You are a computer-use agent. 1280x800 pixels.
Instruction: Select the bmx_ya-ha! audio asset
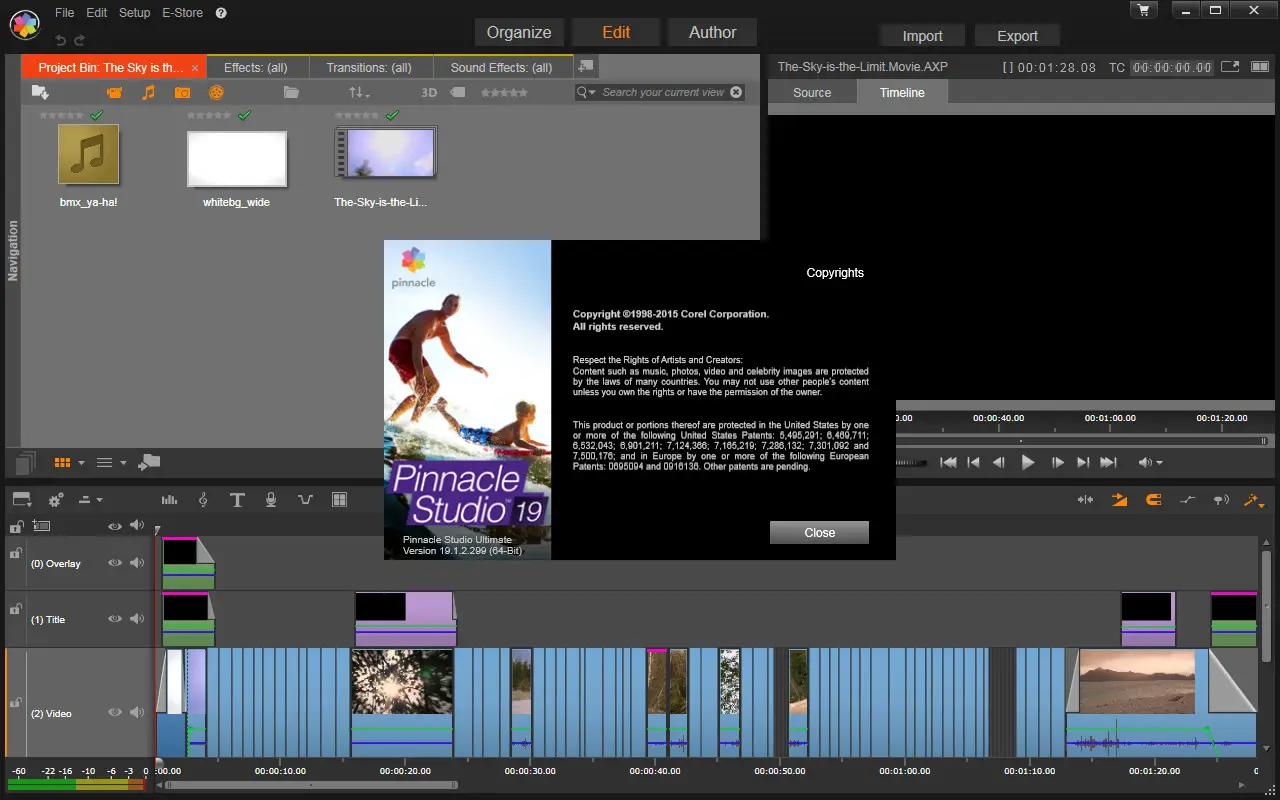tap(89, 154)
